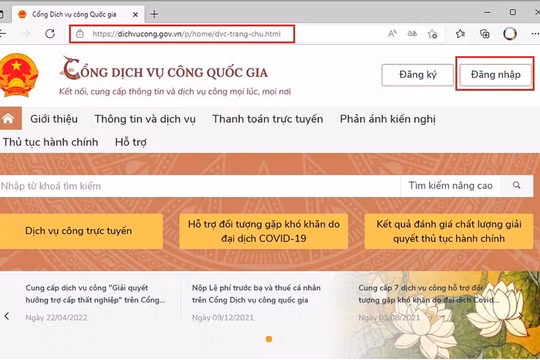Click the address bar URL field
This screenshot has height=360, width=540.
182,34
